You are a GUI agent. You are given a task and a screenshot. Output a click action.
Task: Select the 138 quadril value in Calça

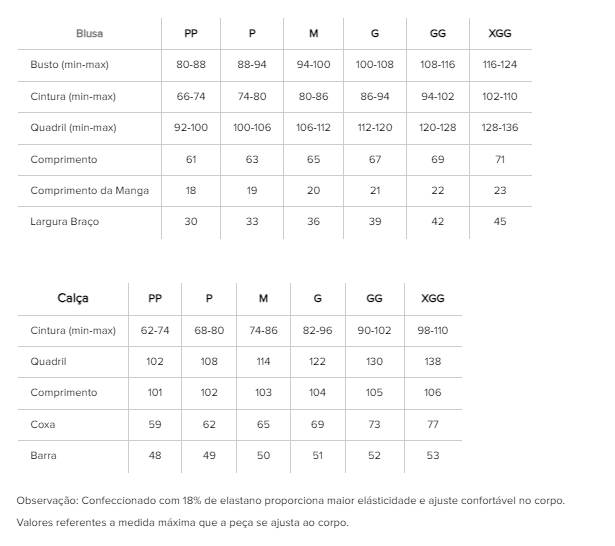[433, 361]
